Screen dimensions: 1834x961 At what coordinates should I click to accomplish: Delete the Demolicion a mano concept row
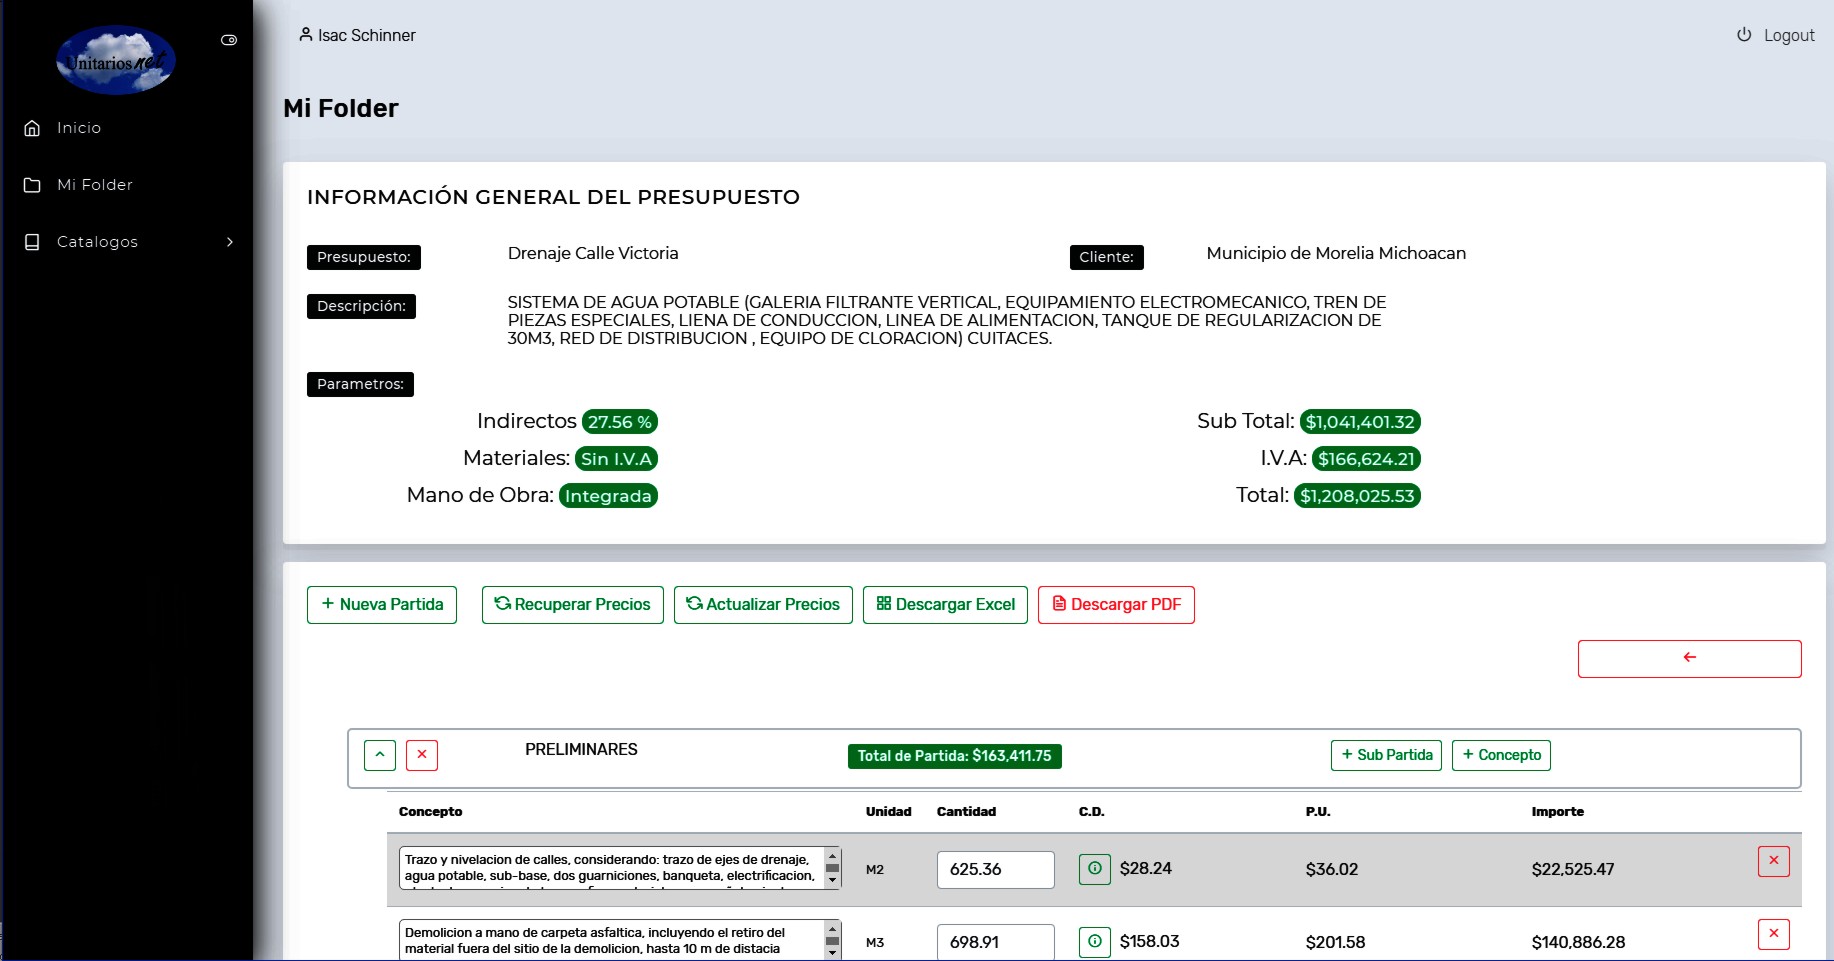tap(1773, 934)
